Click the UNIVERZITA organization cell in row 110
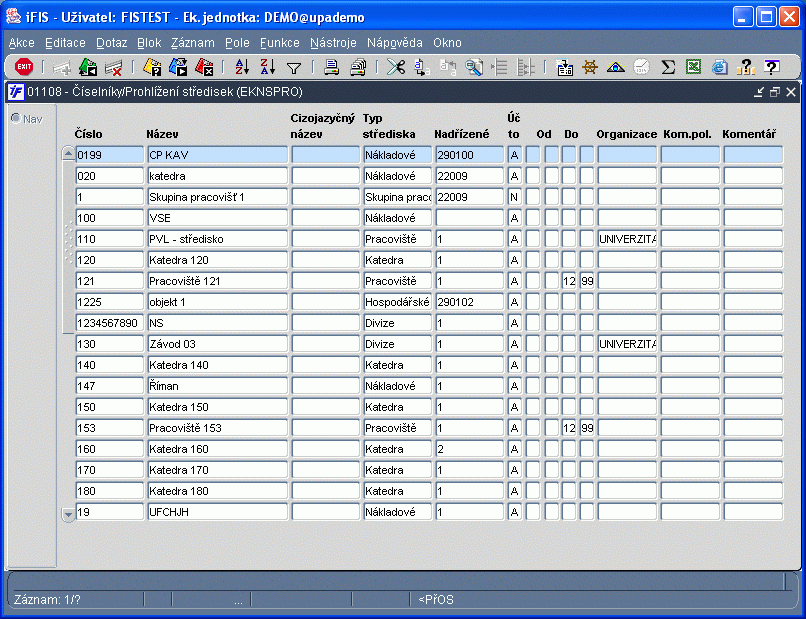 pos(627,239)
